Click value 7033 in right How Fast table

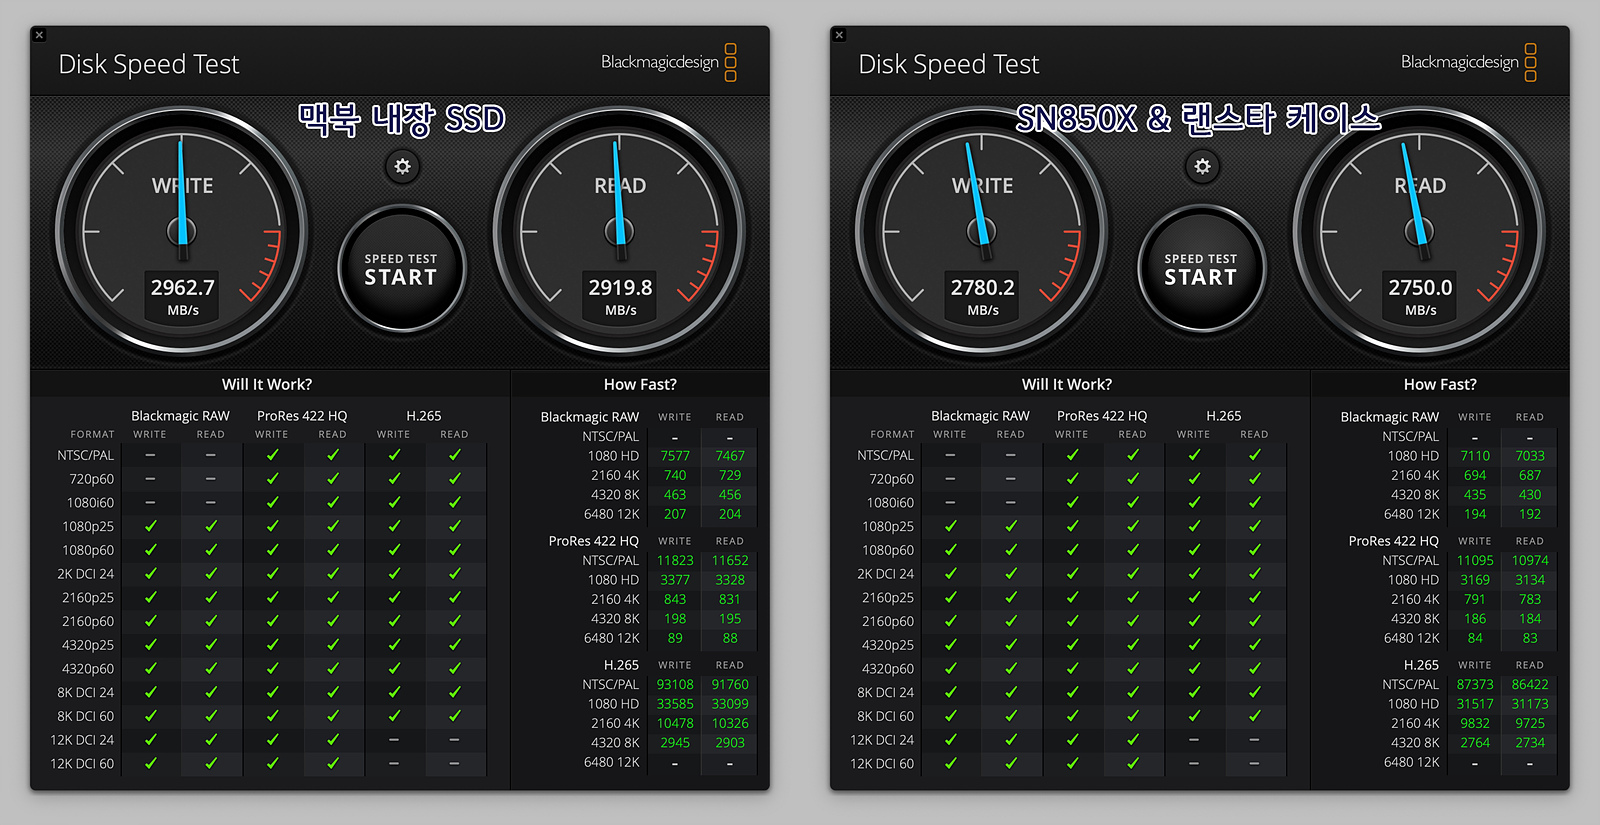click(x=1530, y=456)
